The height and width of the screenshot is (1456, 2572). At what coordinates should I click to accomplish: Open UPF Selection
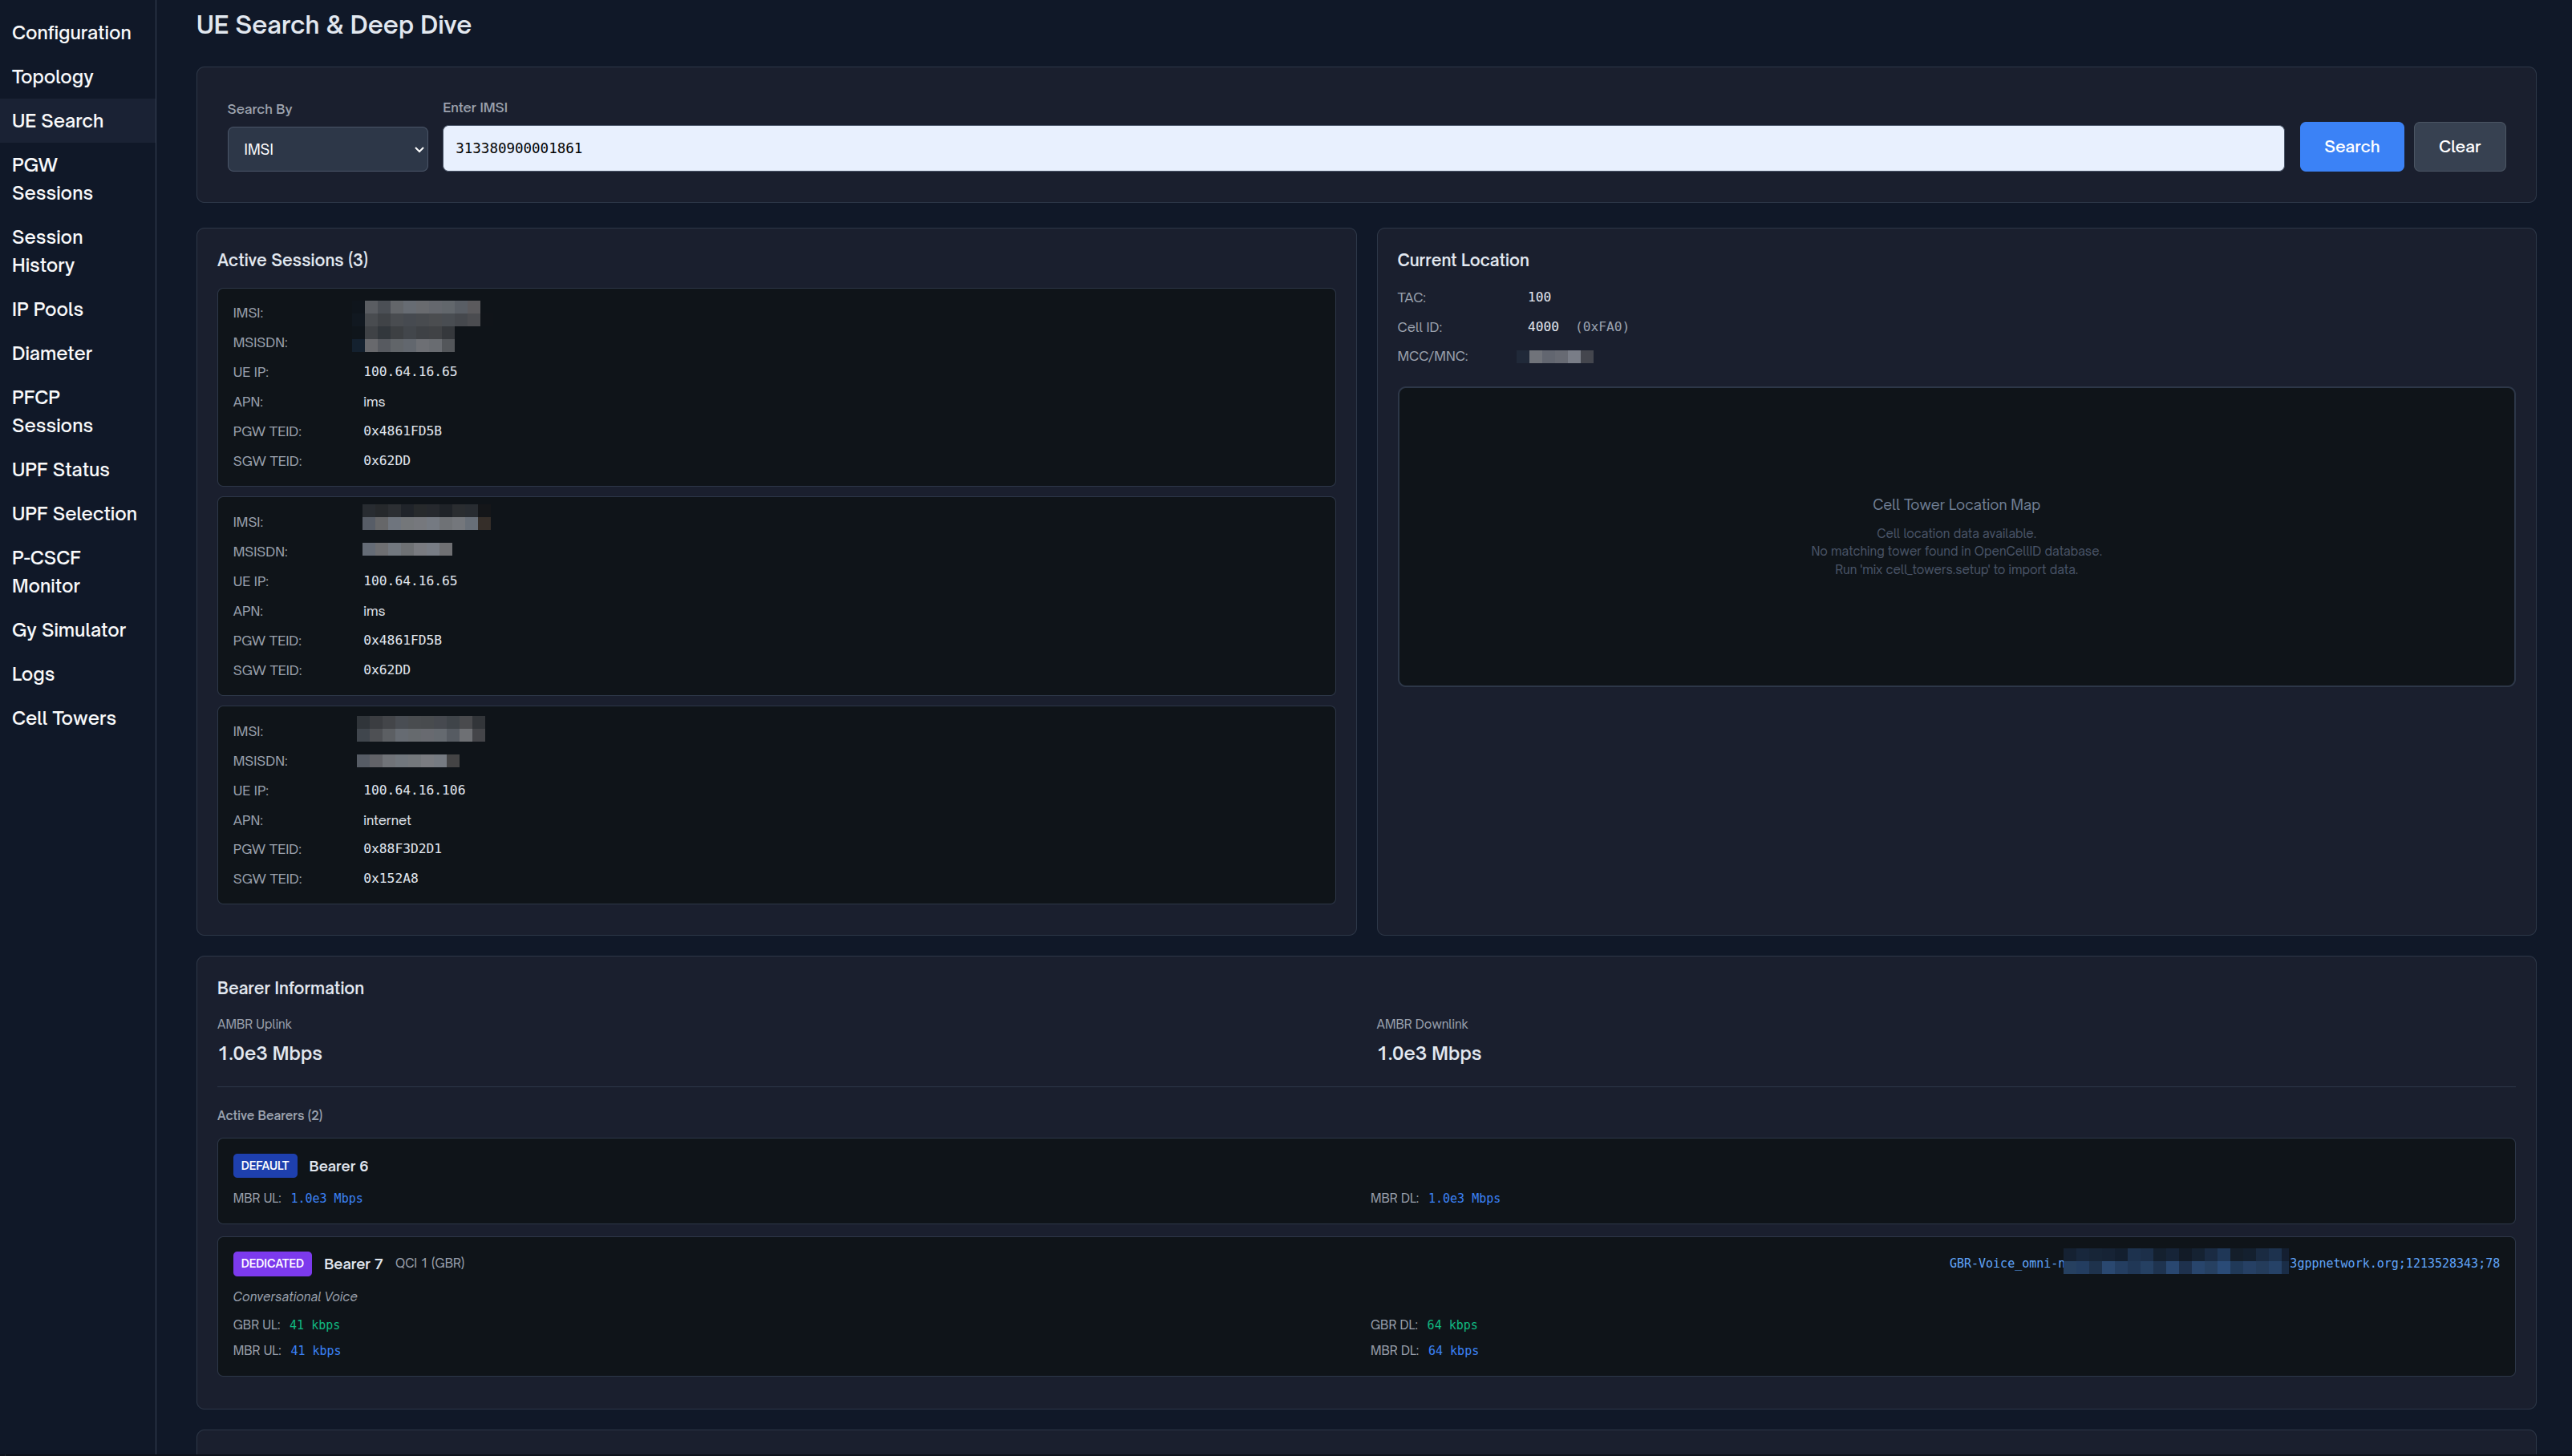click(x=74, y=513)
